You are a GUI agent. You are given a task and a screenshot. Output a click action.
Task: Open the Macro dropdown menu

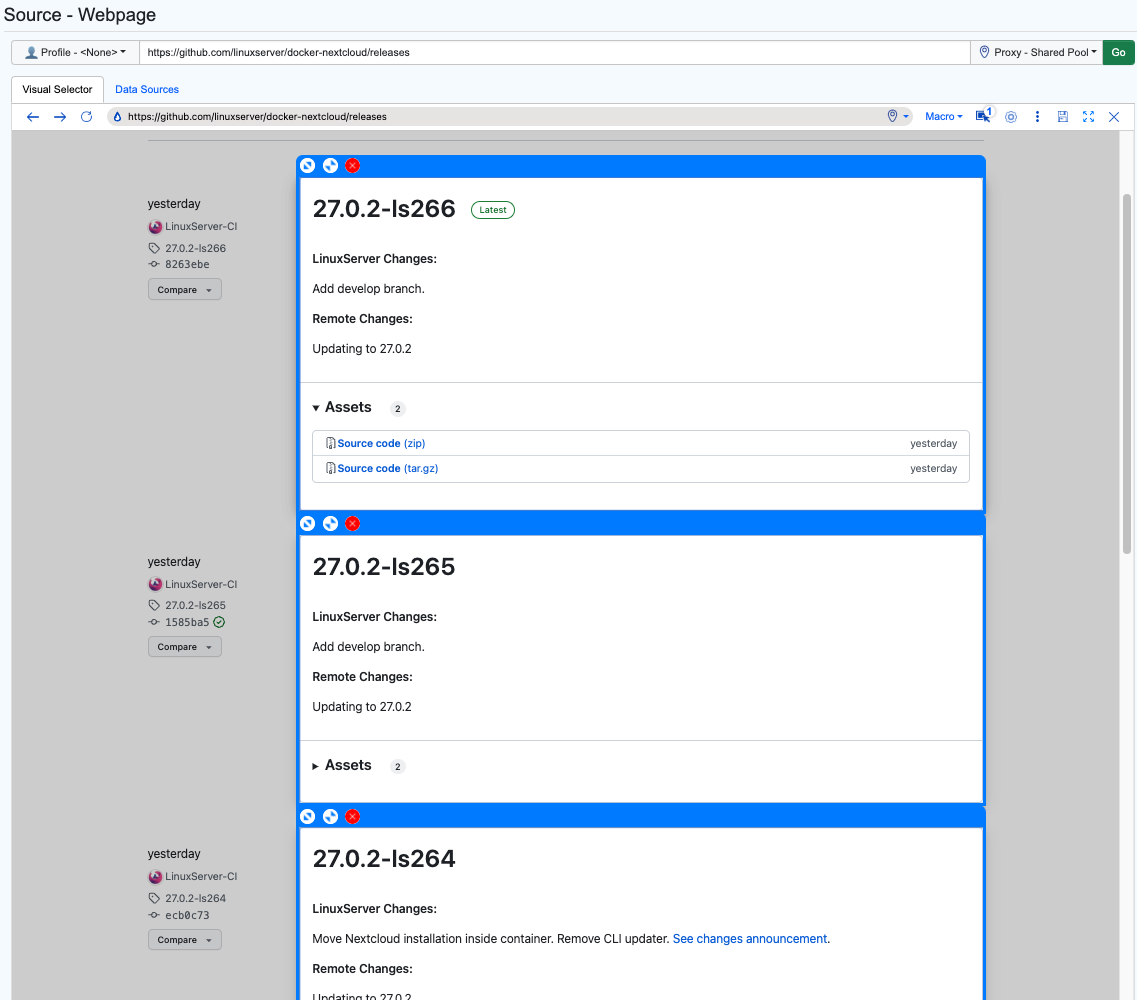[x=943, y=117]
